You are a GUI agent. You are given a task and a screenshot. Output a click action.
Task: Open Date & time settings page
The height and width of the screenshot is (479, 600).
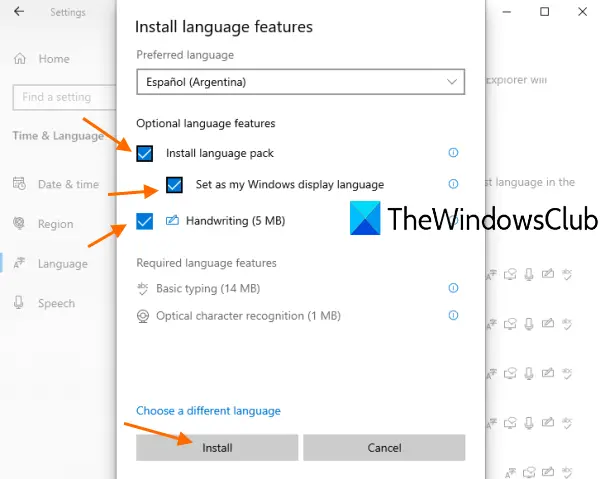[68, 184]
